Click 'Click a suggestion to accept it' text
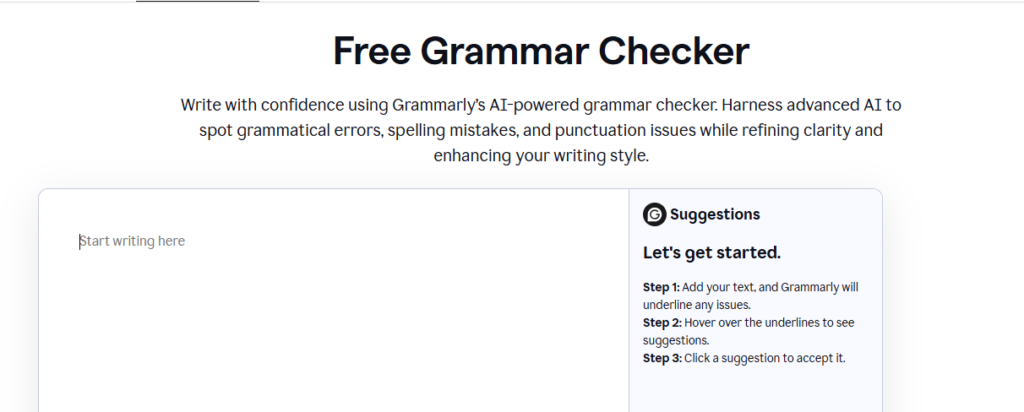Image resolution: width=1024 pixels, height=412 pixels. pyautogui.click(x=764, y=358)
